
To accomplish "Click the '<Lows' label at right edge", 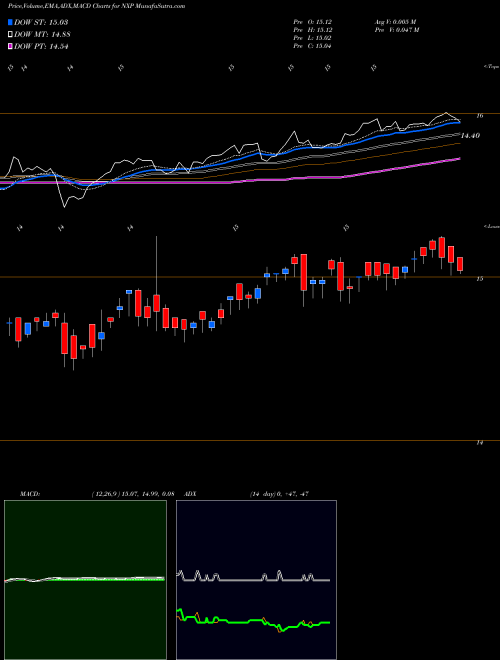I will coord(491,226).
